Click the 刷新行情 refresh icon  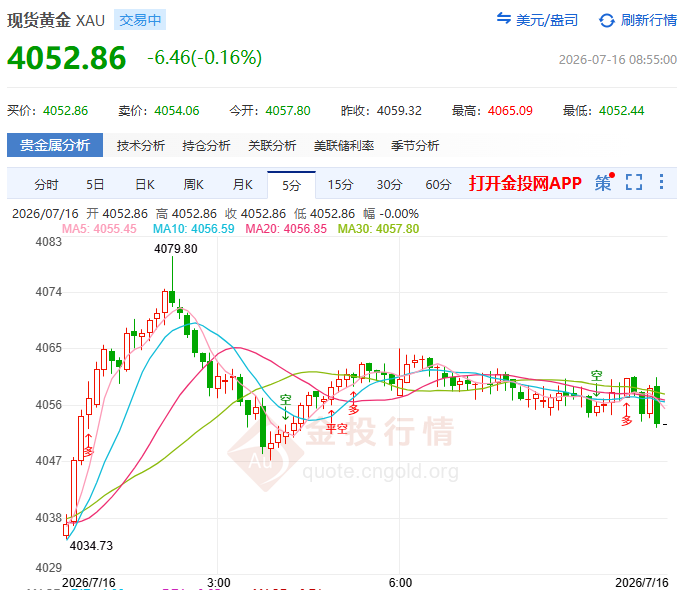coord(606,20)
